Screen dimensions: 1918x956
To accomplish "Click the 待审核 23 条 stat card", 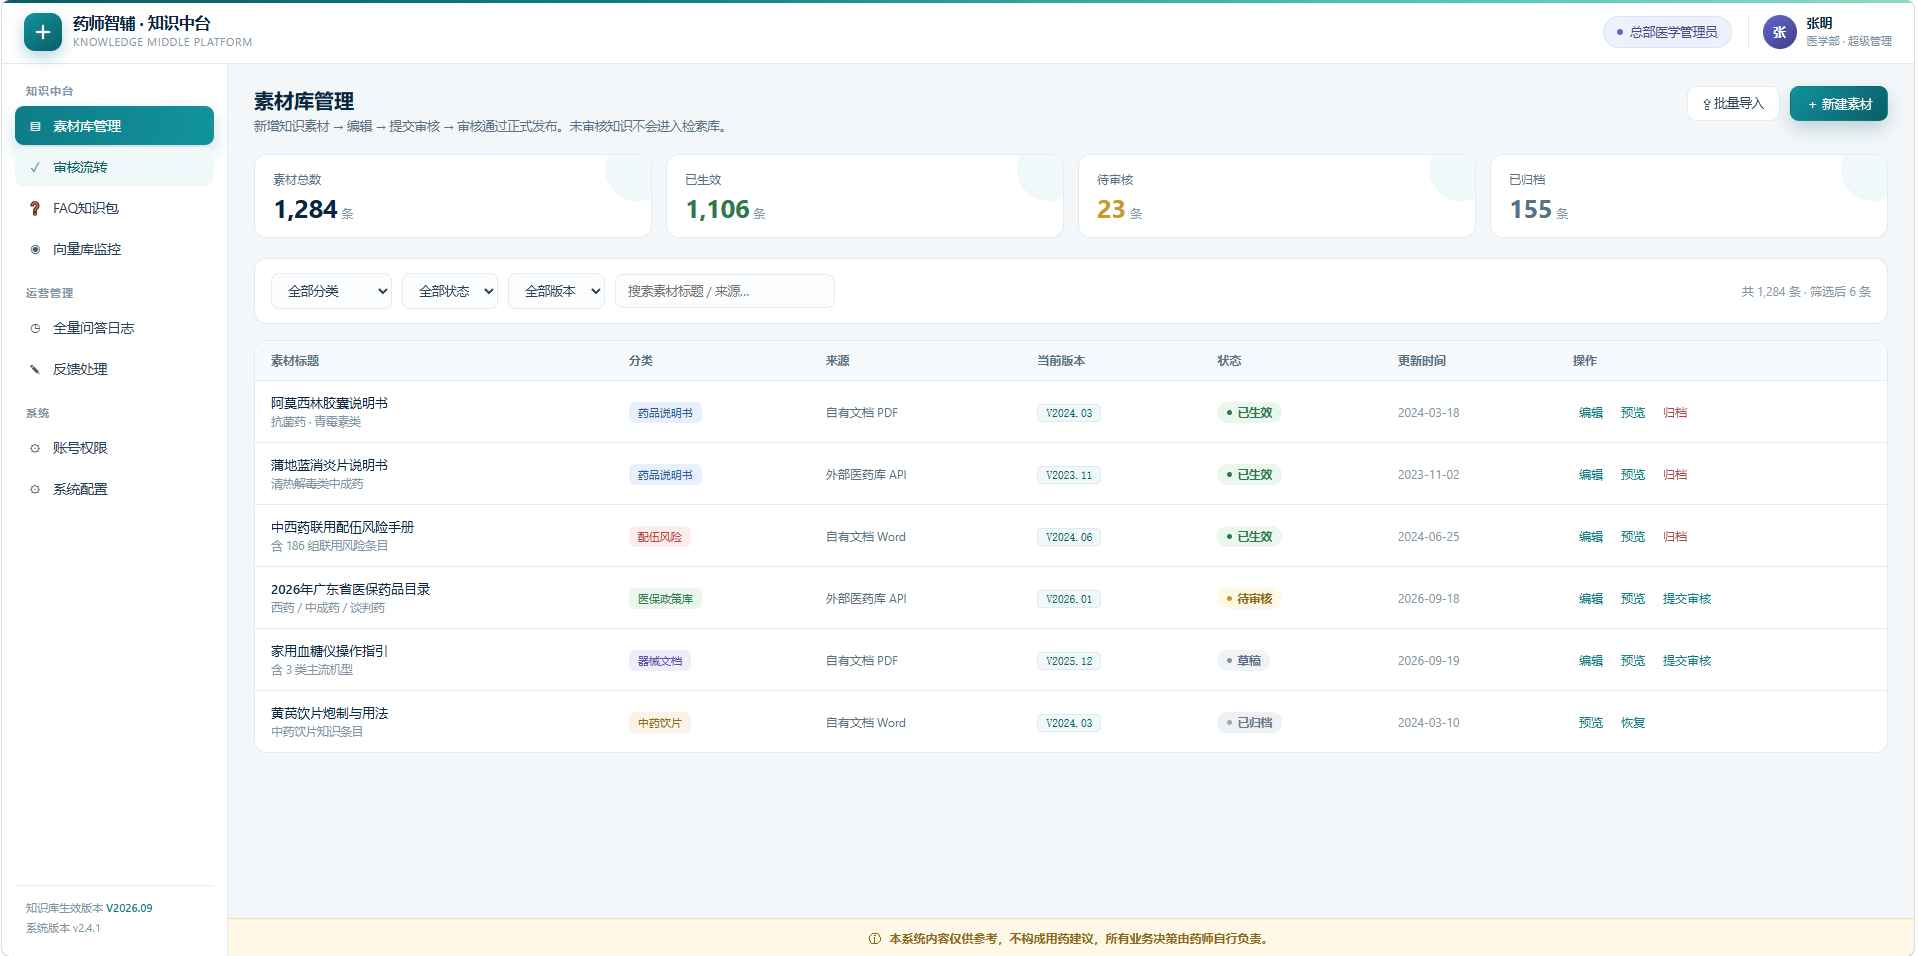I will 1276,196.
